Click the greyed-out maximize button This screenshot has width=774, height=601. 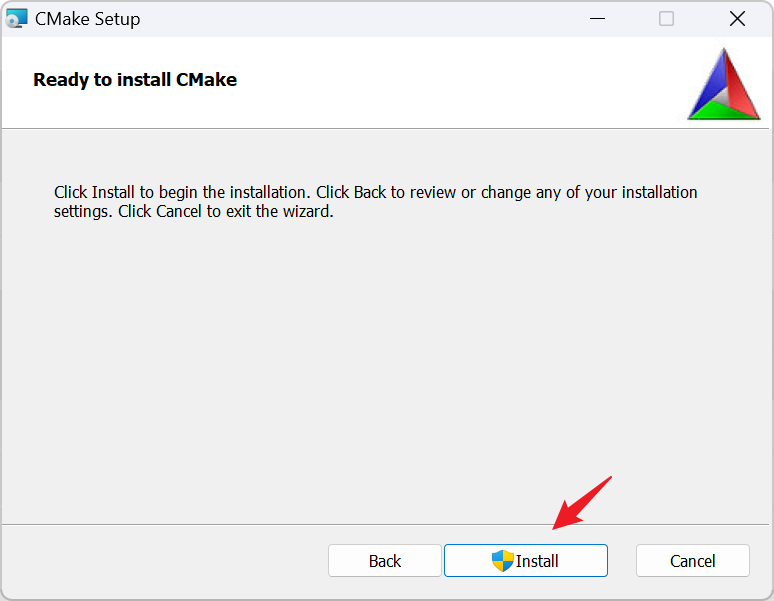tap(666, 18)
